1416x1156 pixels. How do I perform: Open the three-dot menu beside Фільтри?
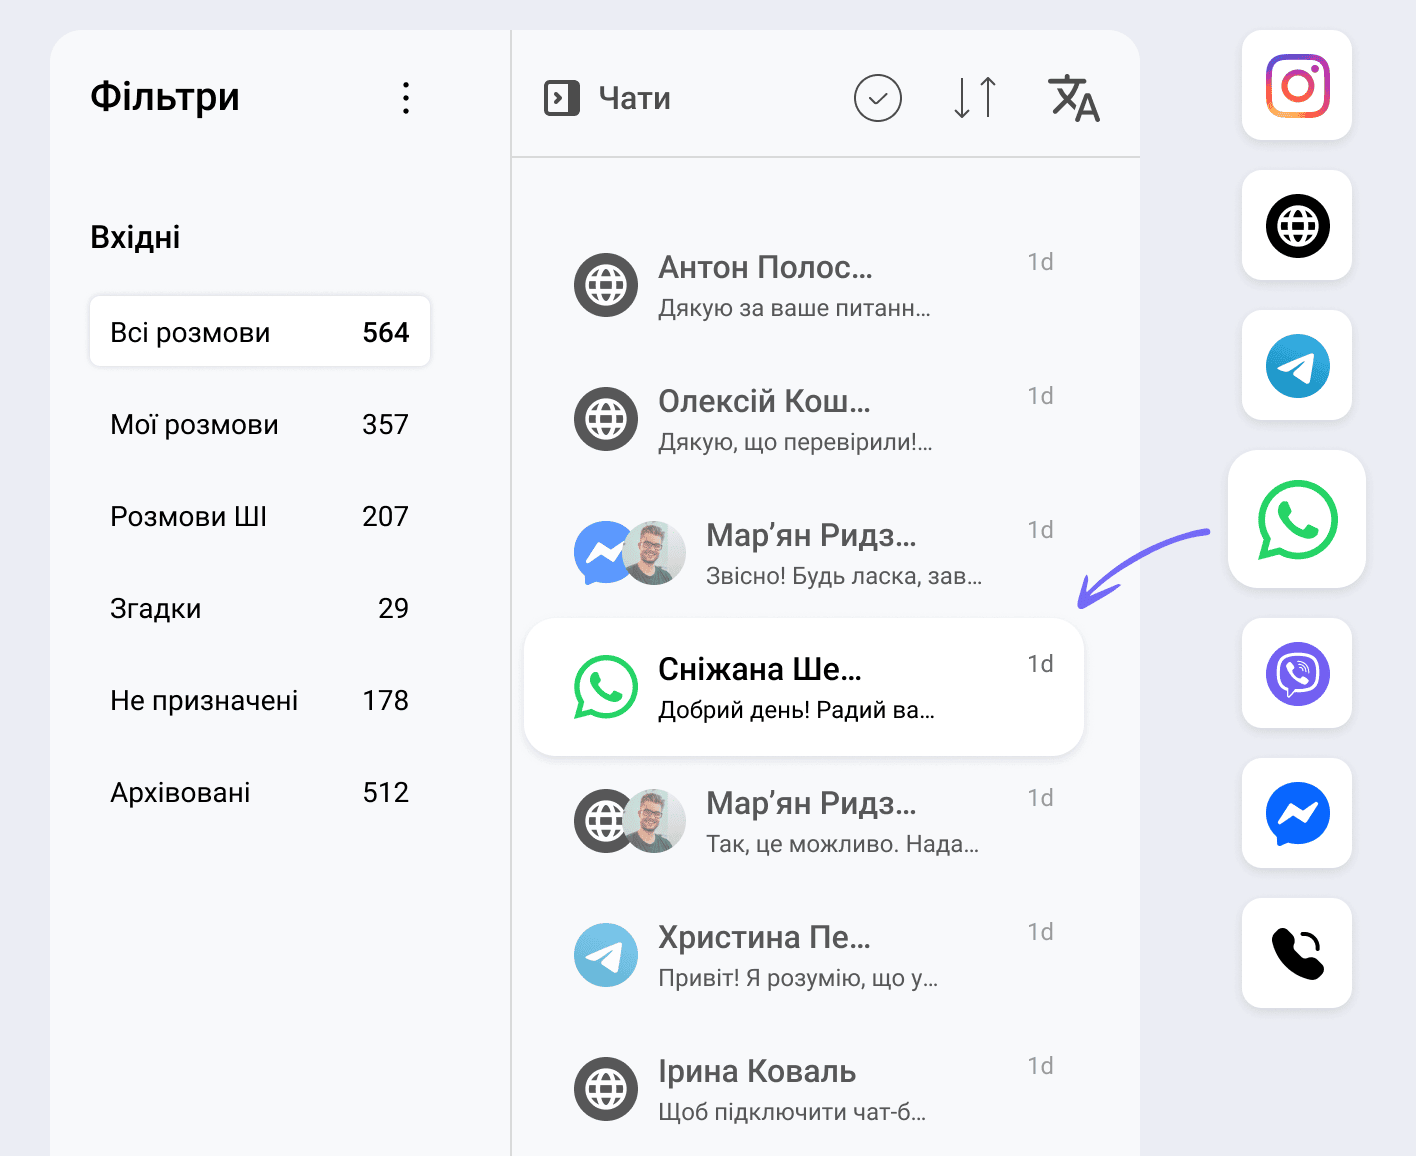coord(406,97)
